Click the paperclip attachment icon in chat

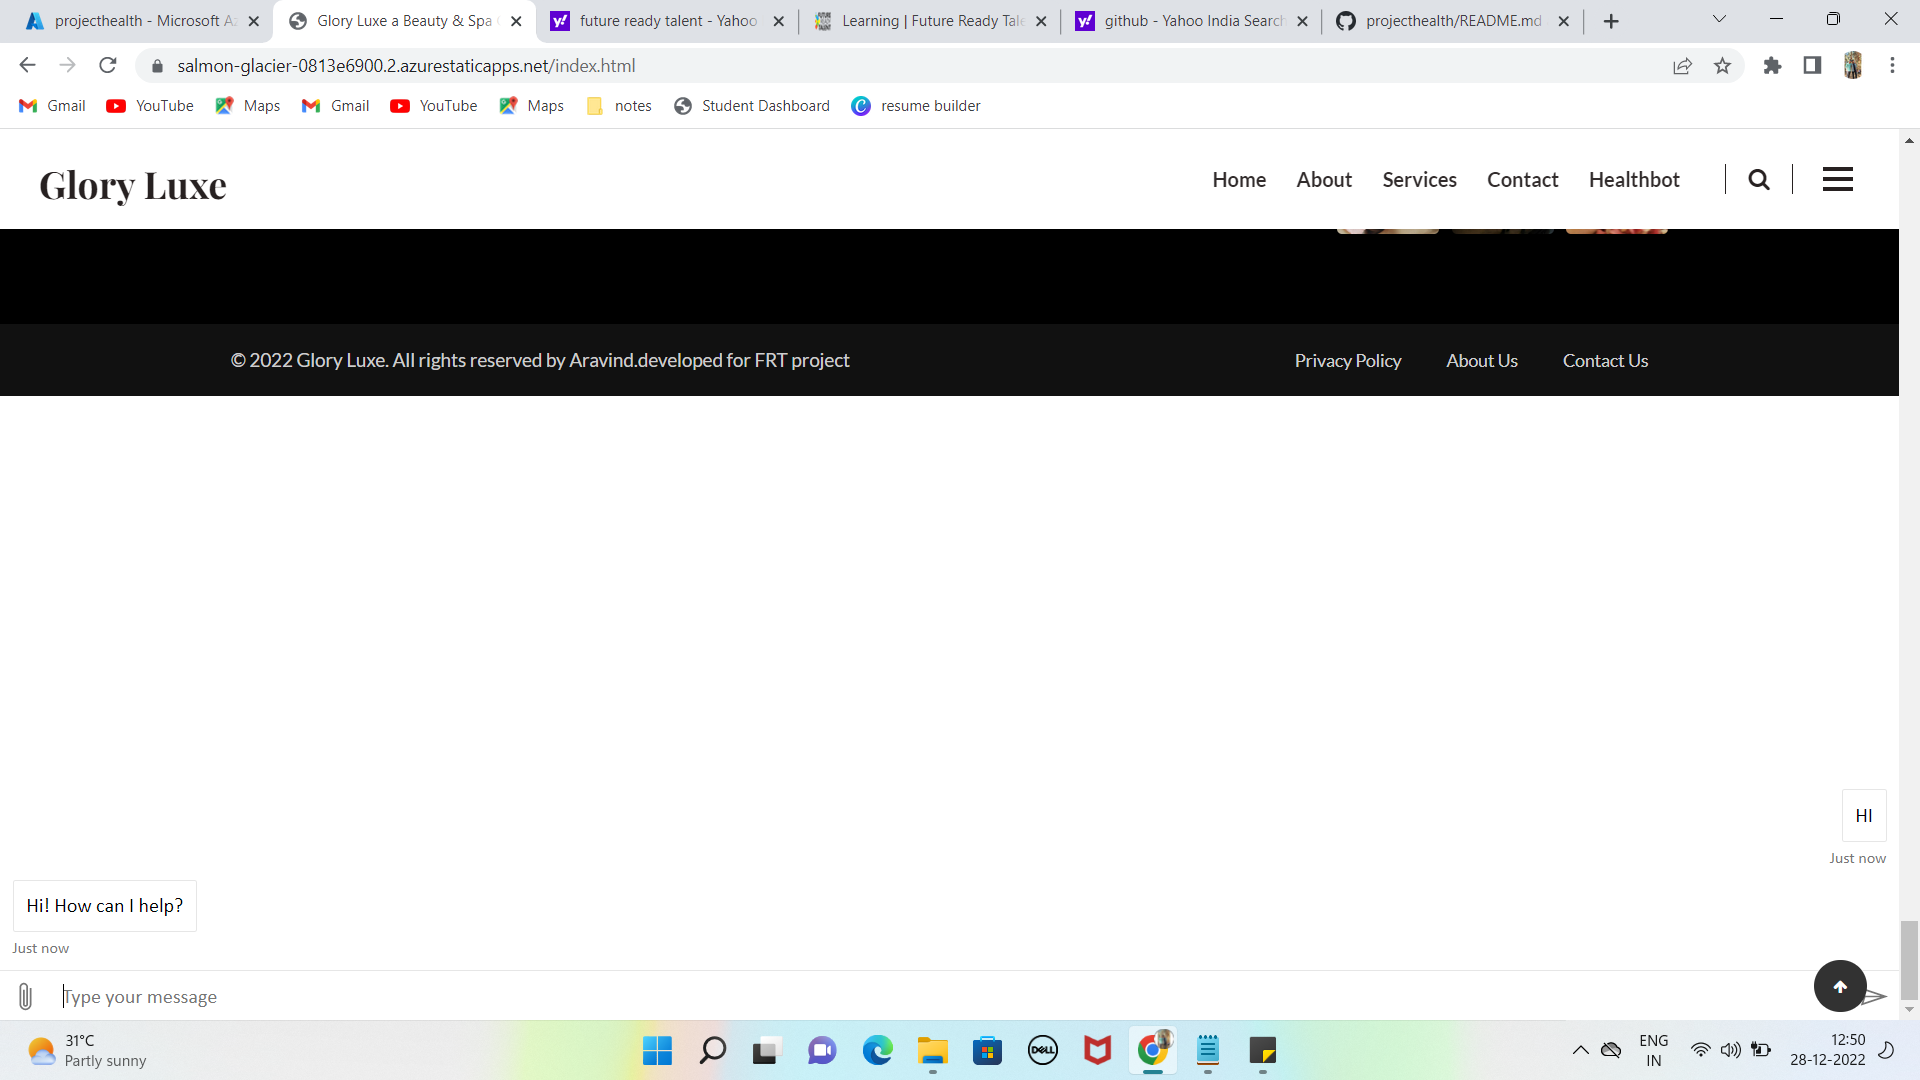click(x=26, y=996)
